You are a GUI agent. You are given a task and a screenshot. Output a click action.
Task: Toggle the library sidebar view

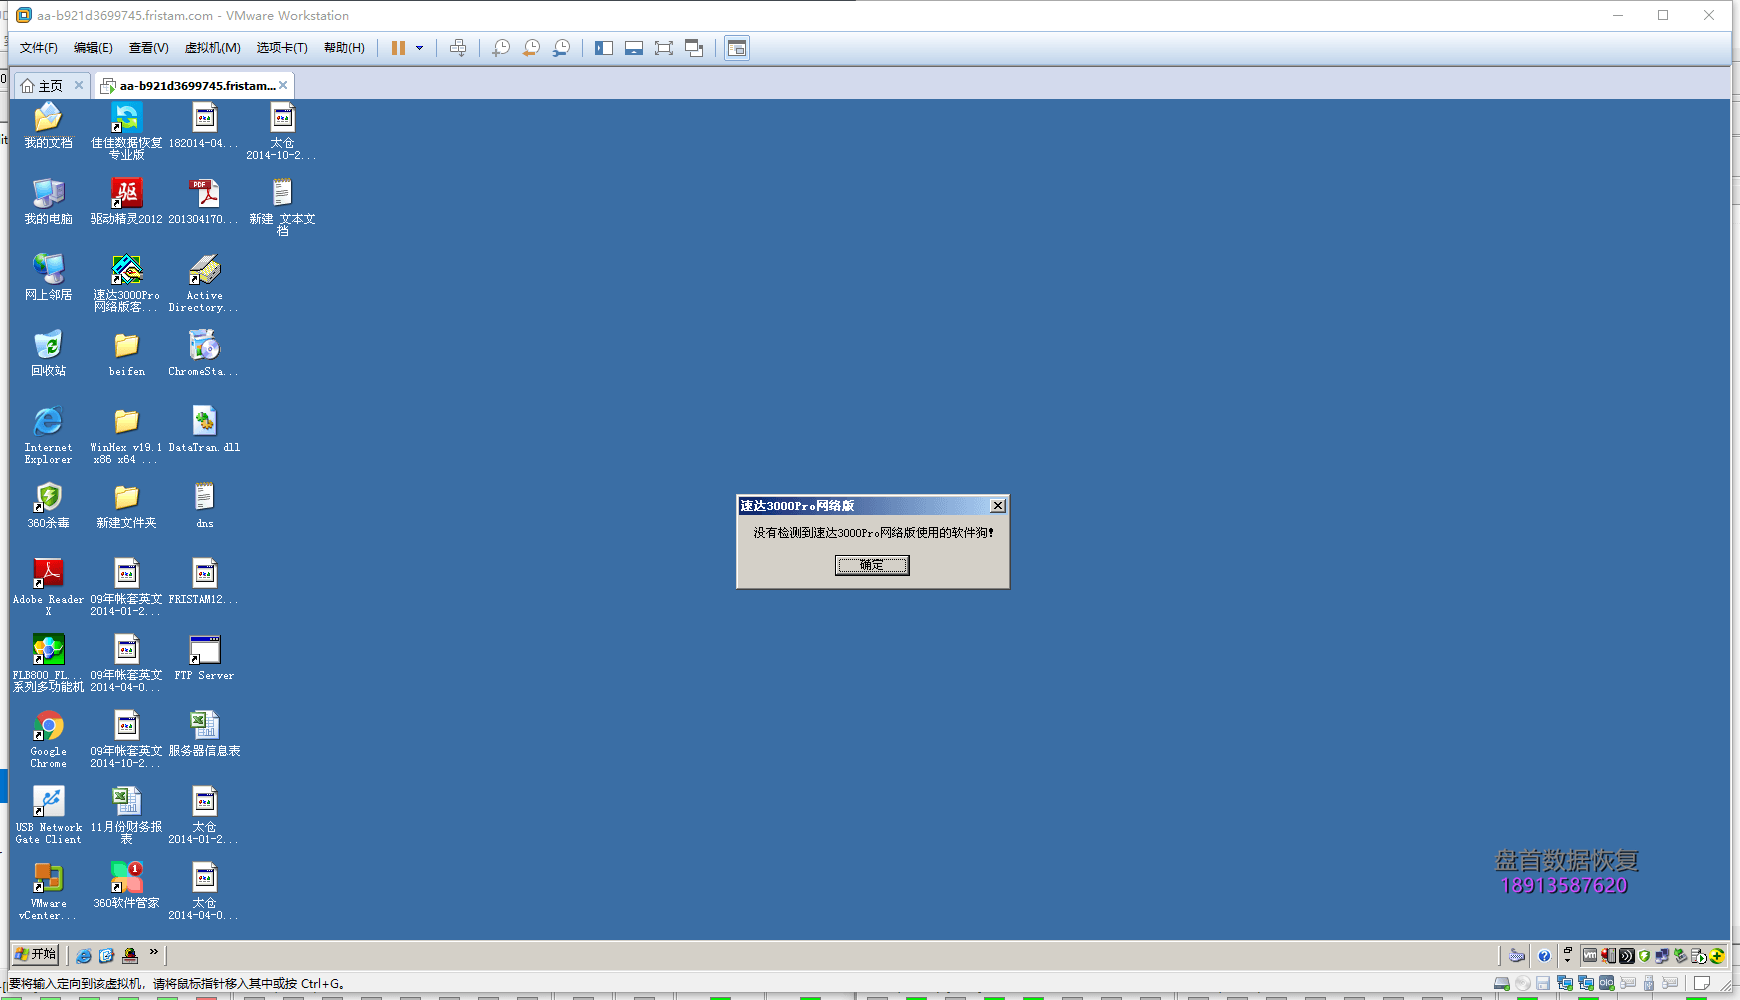tap(604, 48)
